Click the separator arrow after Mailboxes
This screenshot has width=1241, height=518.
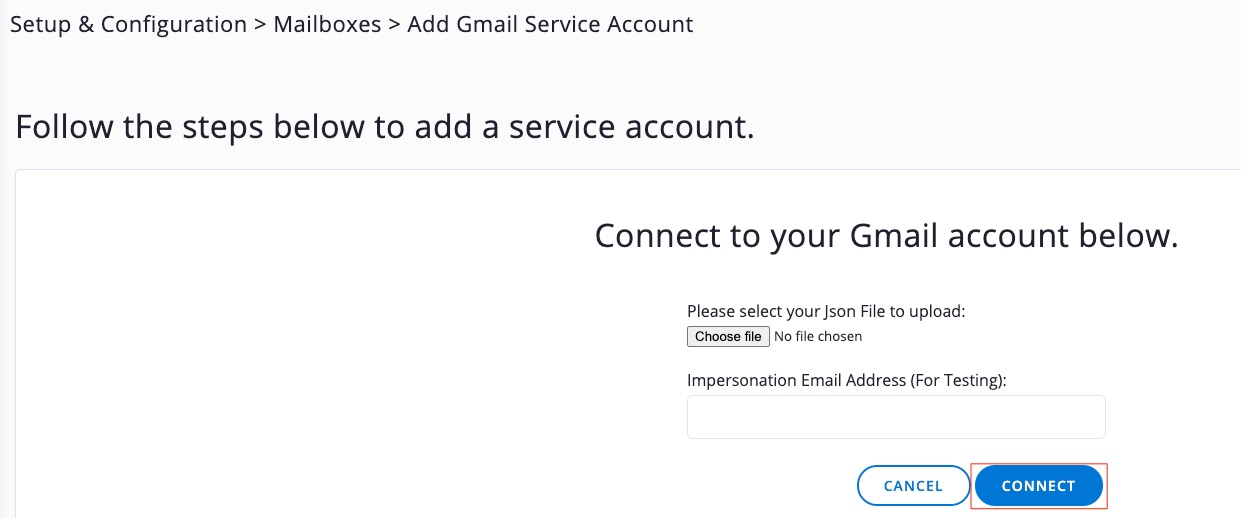click(394, 25)
